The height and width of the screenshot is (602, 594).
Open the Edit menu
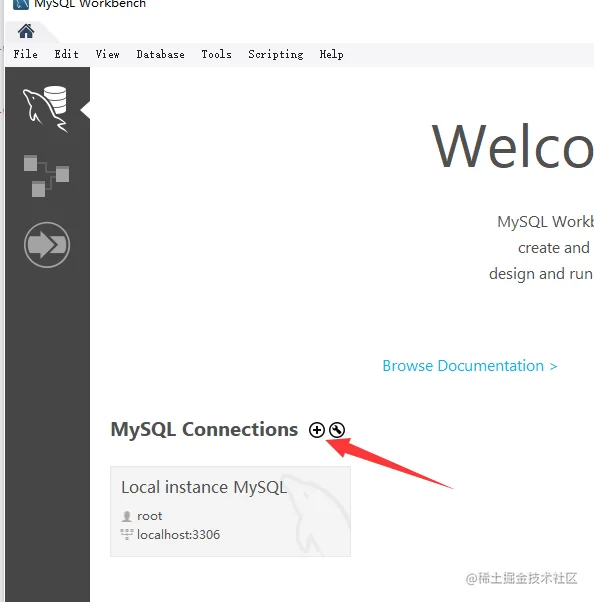tap(66, 54)
